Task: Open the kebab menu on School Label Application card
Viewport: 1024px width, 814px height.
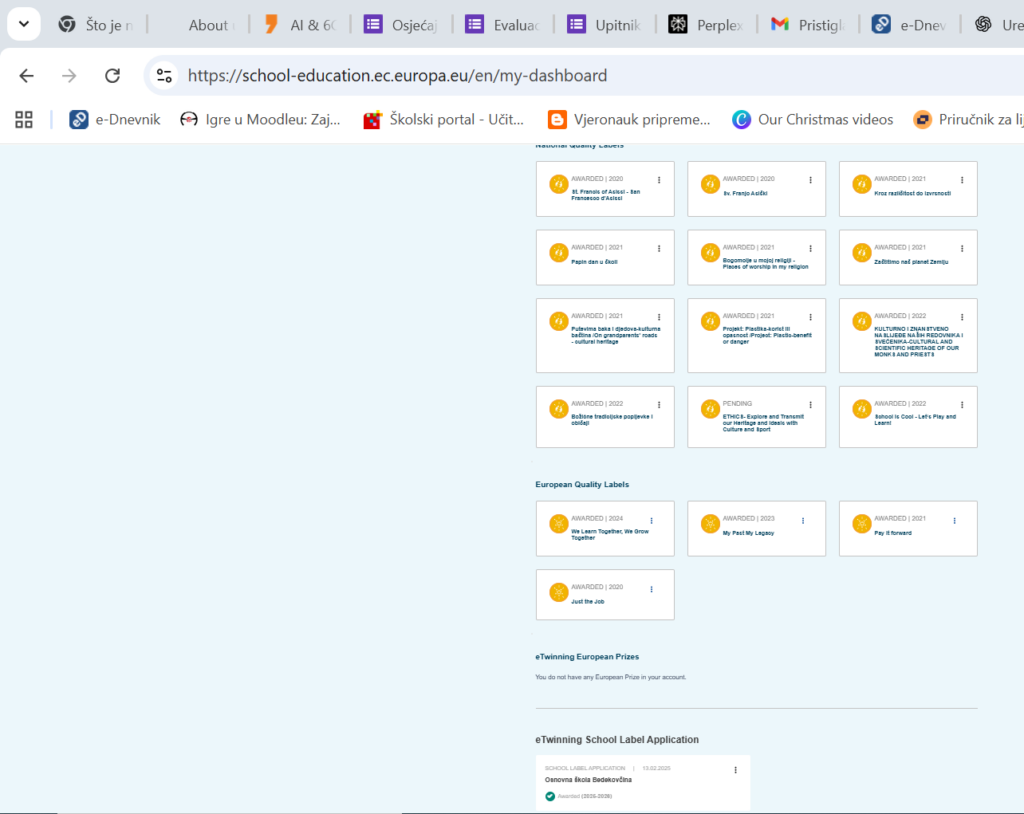Action: (x=735, y=770)
